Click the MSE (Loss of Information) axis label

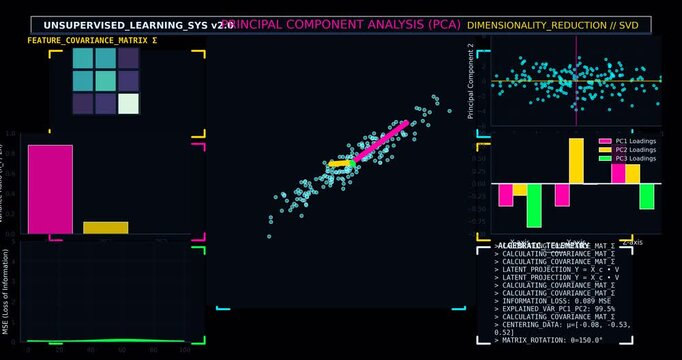click(x=6, y=292)
